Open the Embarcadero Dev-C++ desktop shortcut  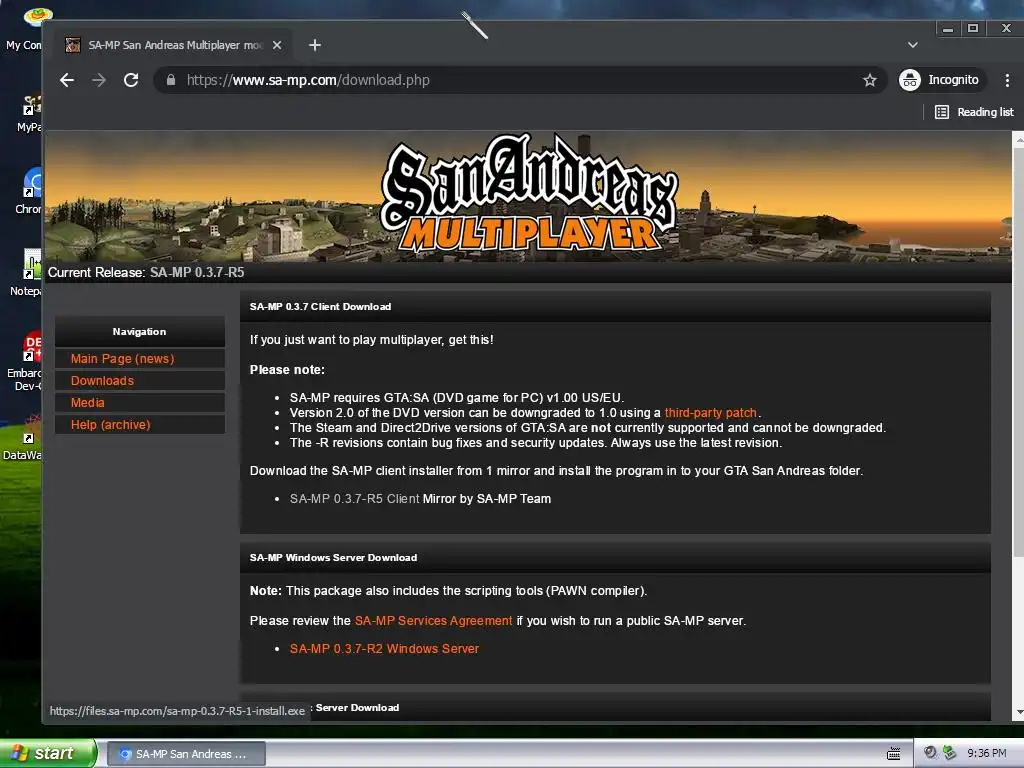coord(26,361)
